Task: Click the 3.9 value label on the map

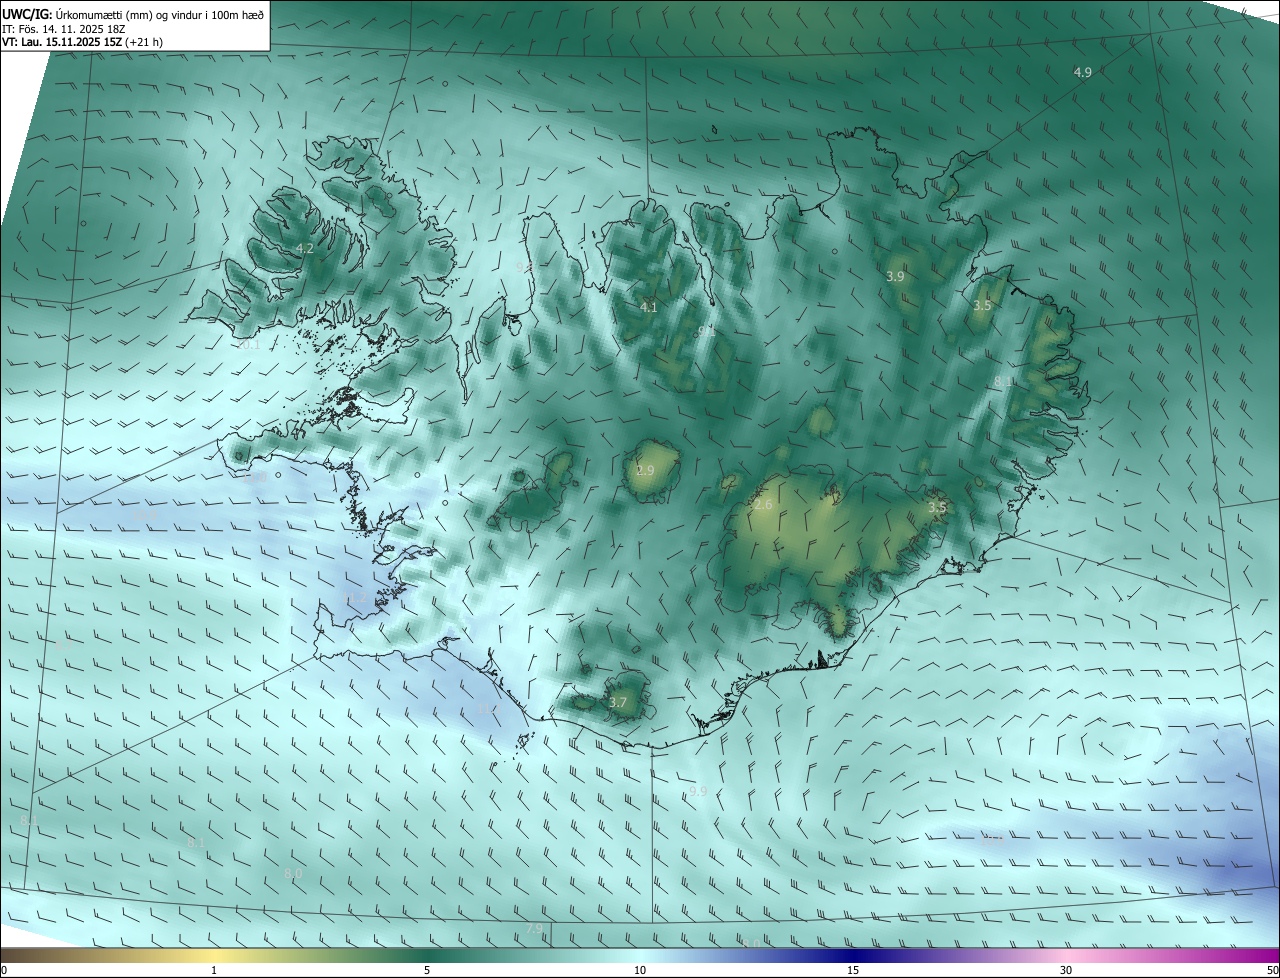Action: pyautogui.click(x=895, y=276)
